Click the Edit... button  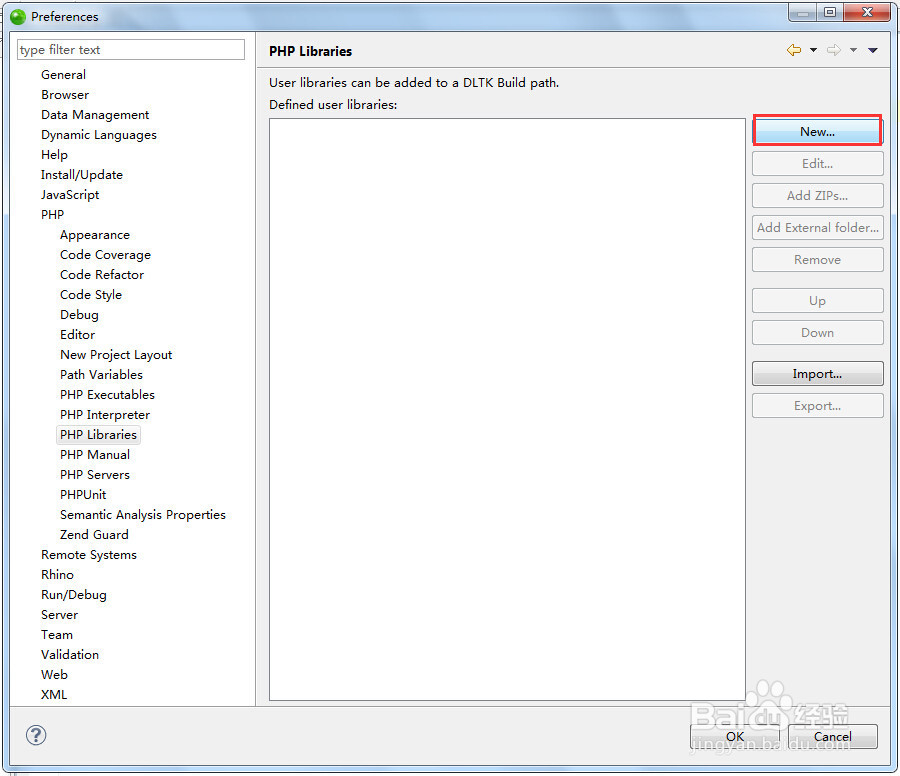point(817,164)
